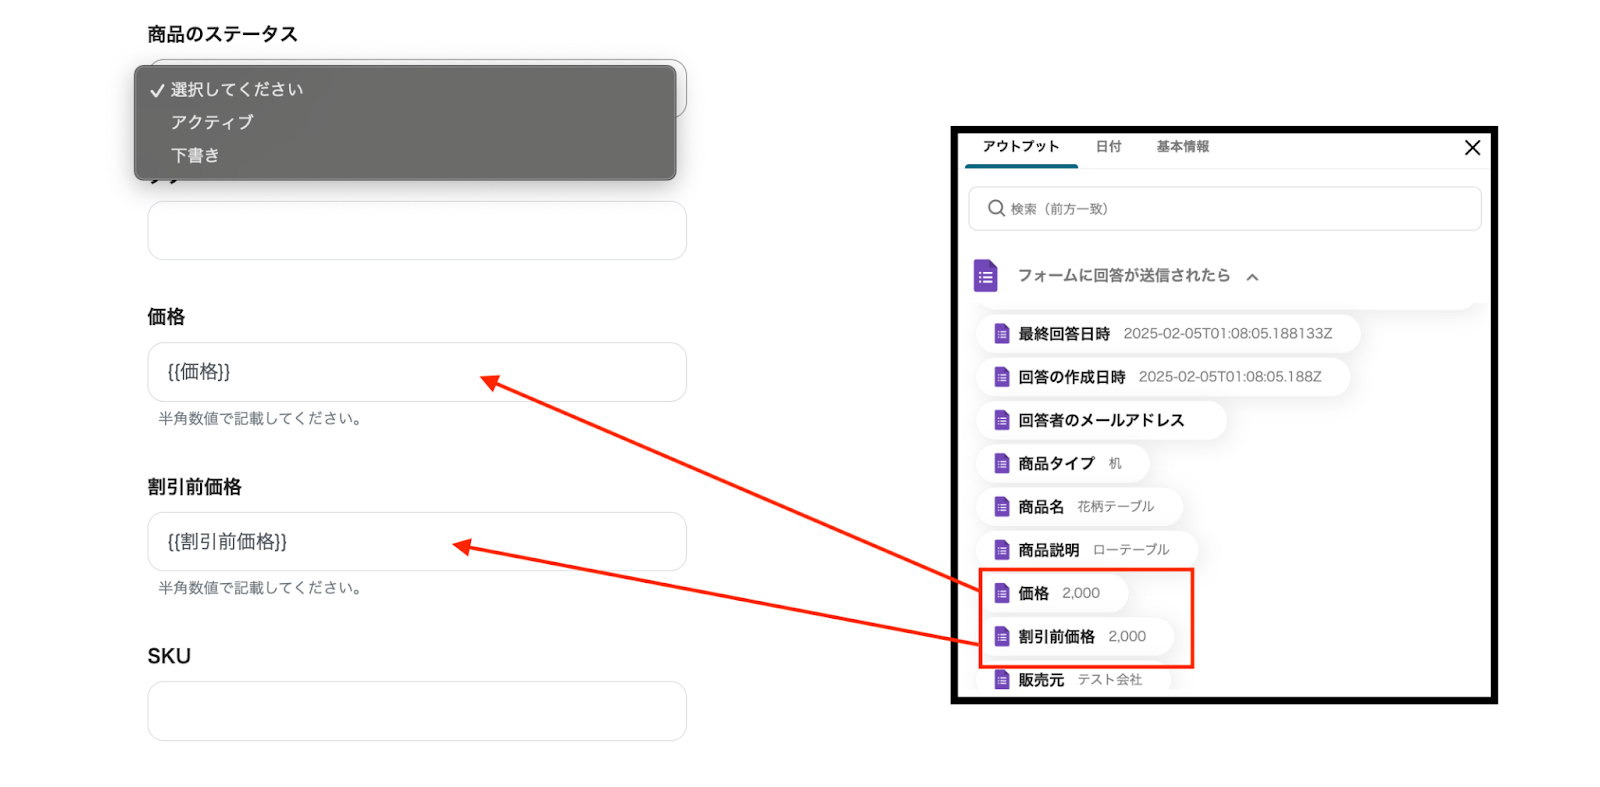Insert the 最終回答日時 output value
This screenshot has height=787, width=1600.
[x=1168, y=333]
